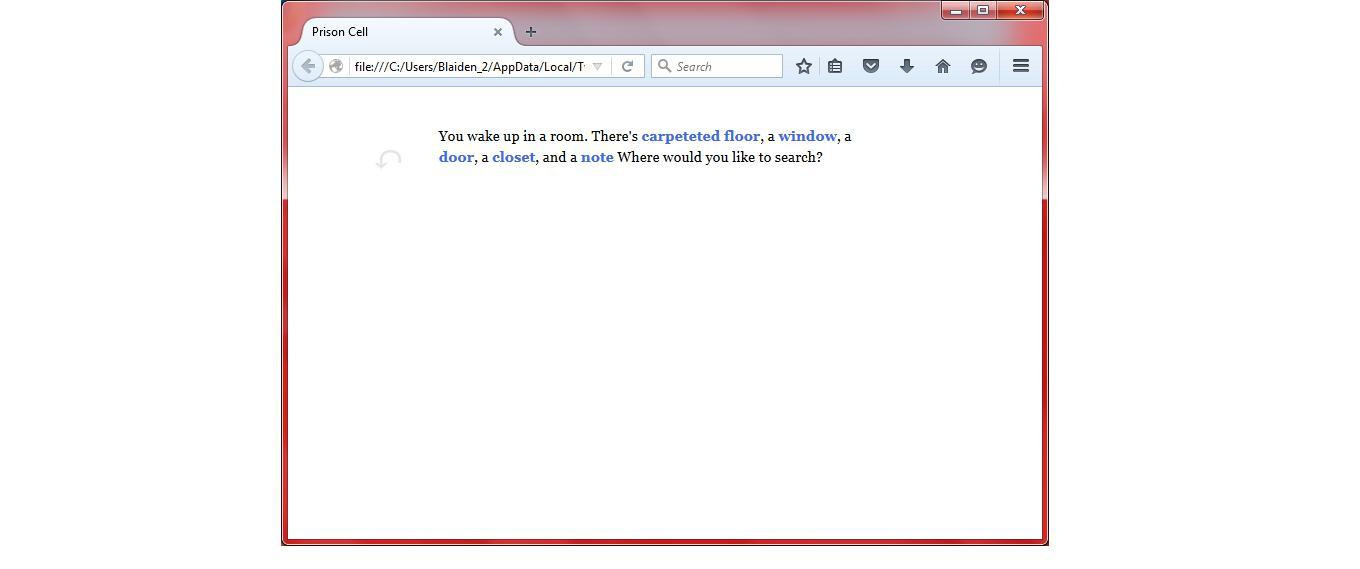Click the magnifier icon in search box
The width and height of the screenshot is (1360, 569).
click(x=664, y=66)
